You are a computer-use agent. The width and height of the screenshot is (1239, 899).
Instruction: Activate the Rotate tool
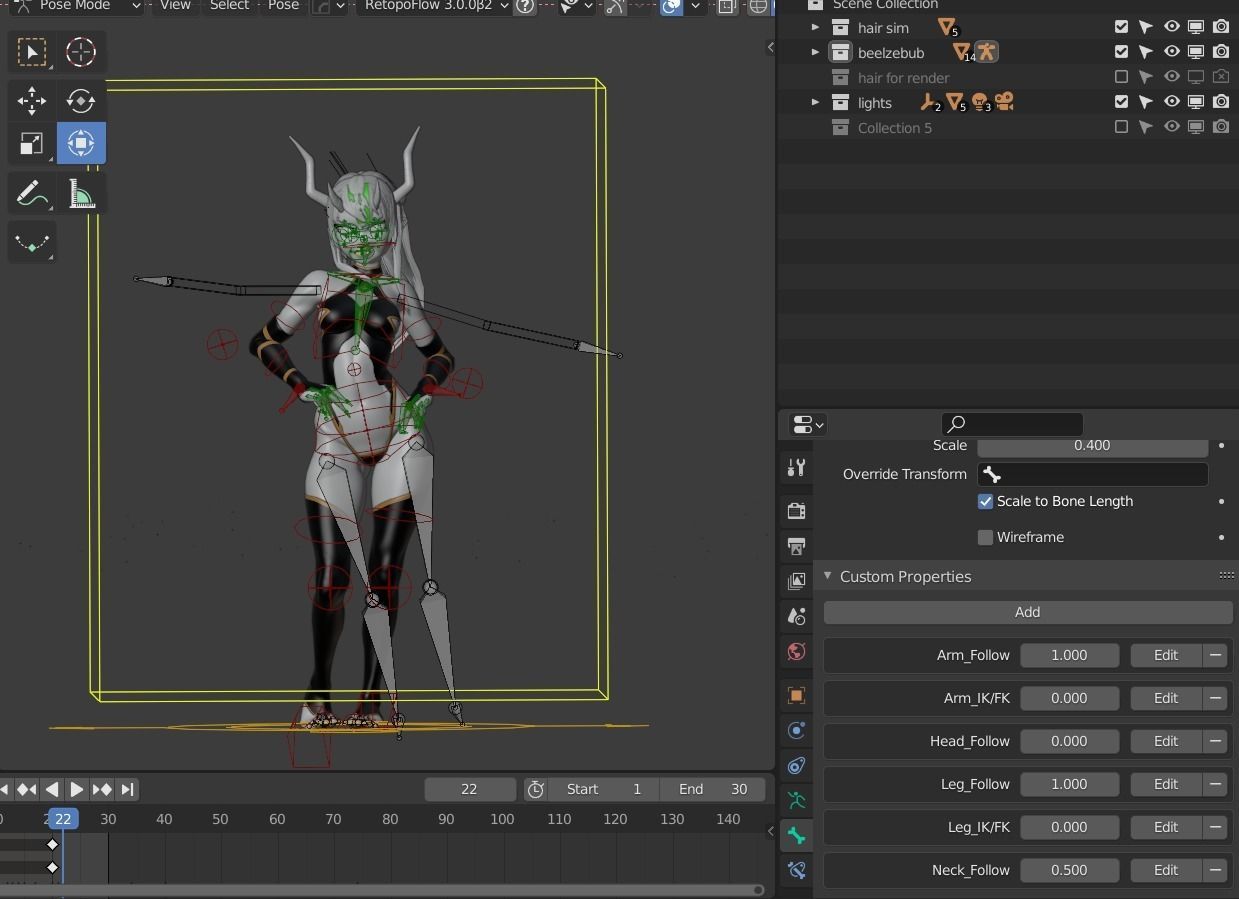point(81,100)
